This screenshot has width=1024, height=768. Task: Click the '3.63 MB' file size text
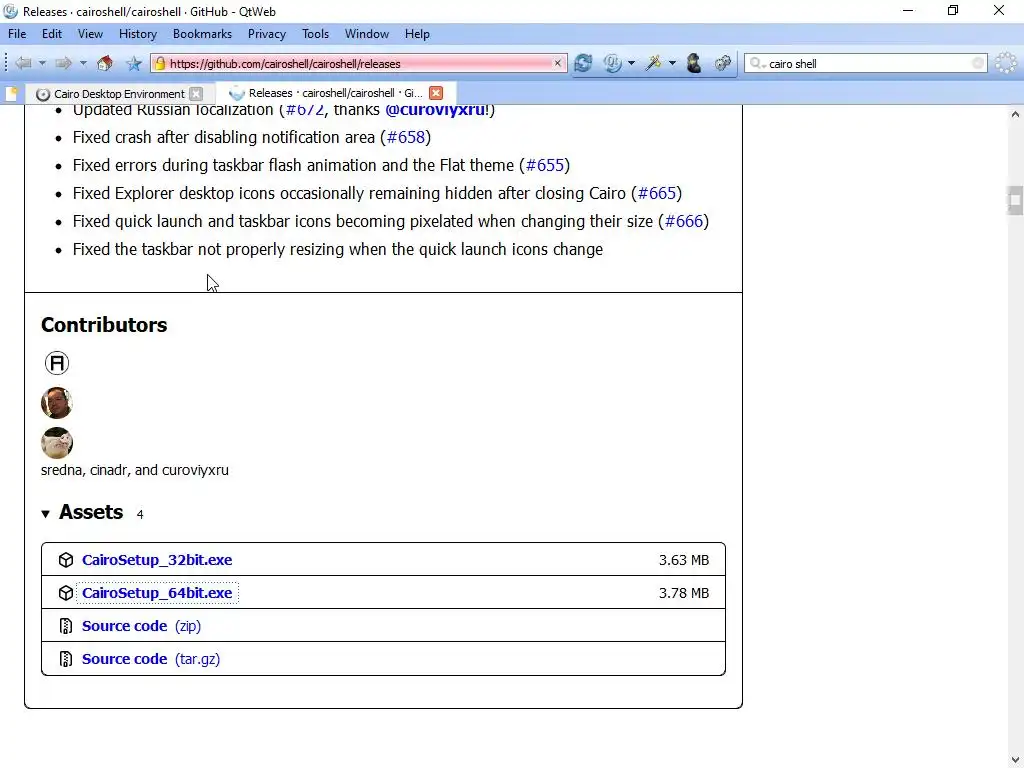(x=684, y=560)
